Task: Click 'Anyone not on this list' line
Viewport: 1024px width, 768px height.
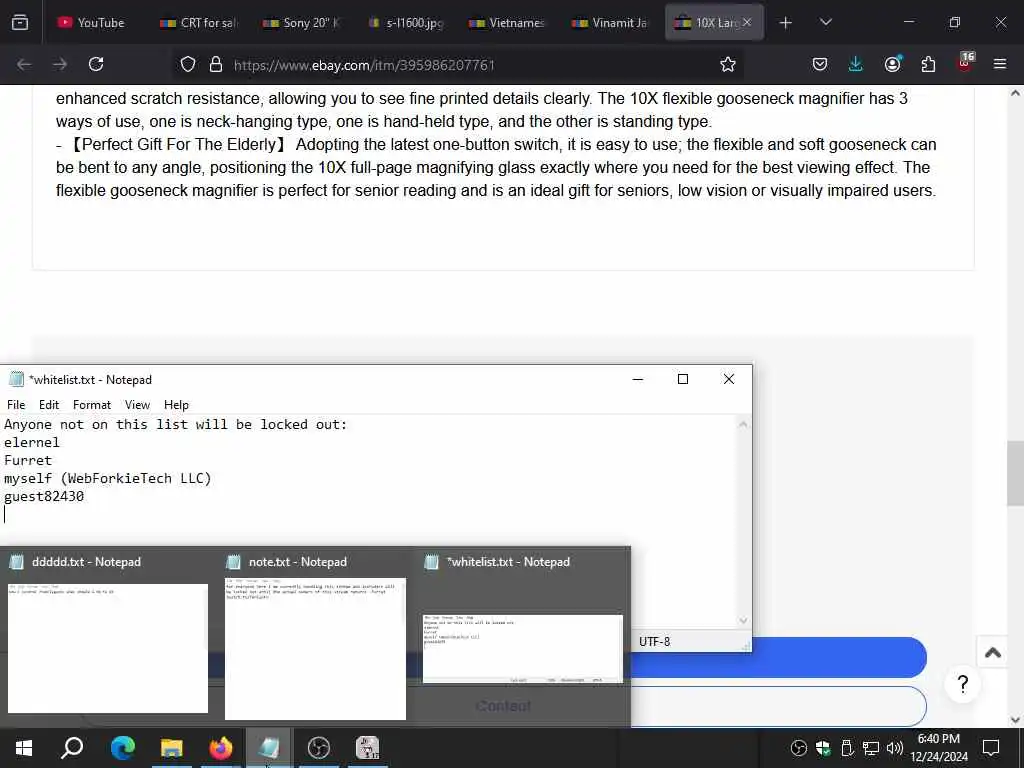Action: tap(176, 424)
